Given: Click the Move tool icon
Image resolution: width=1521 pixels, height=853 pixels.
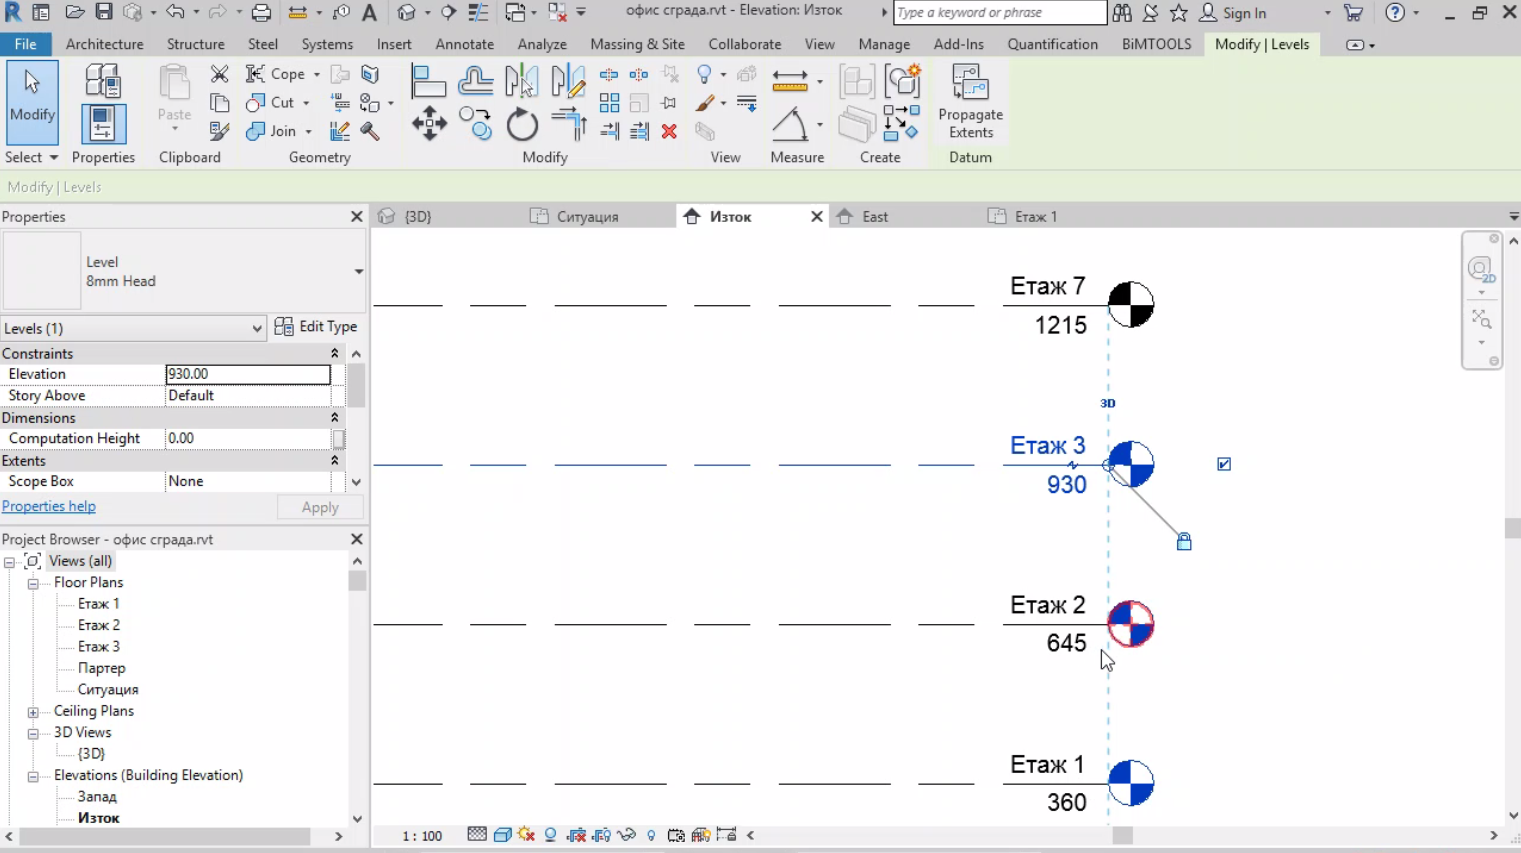Looking at the screenshot, I should [429, 124].
